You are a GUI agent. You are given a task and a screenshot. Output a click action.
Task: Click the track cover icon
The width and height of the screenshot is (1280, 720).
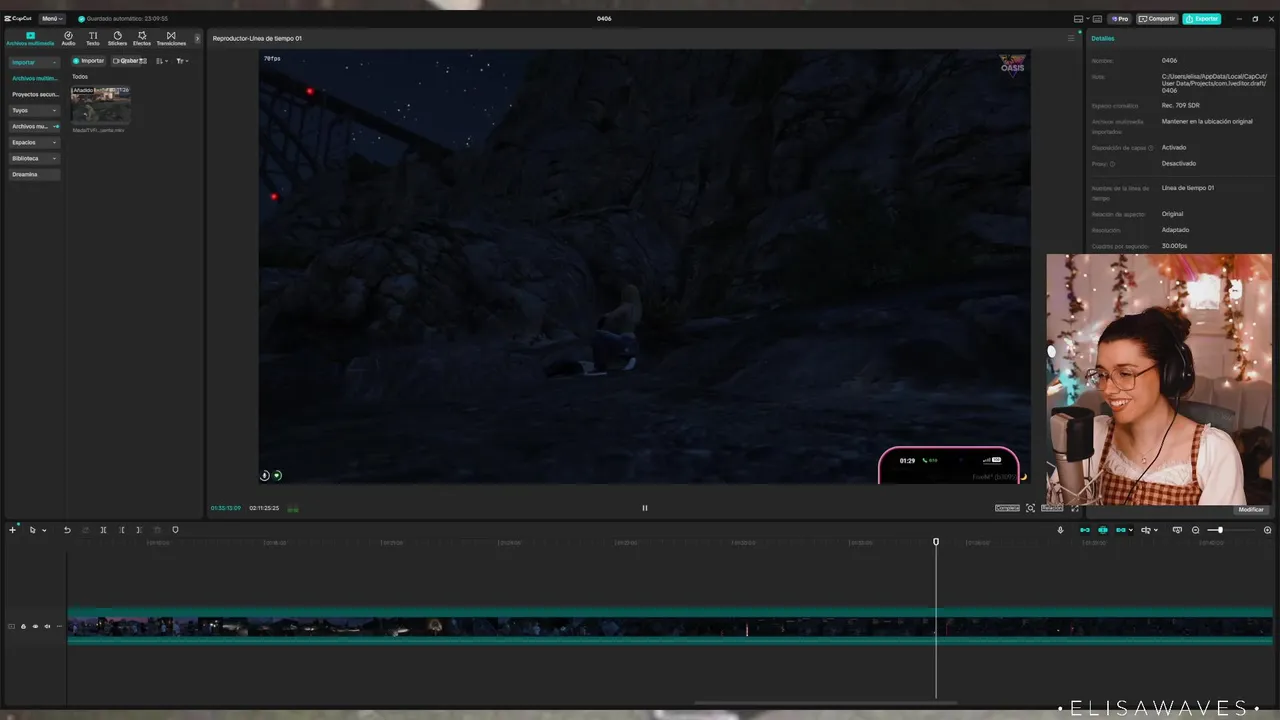click(11, 627)
